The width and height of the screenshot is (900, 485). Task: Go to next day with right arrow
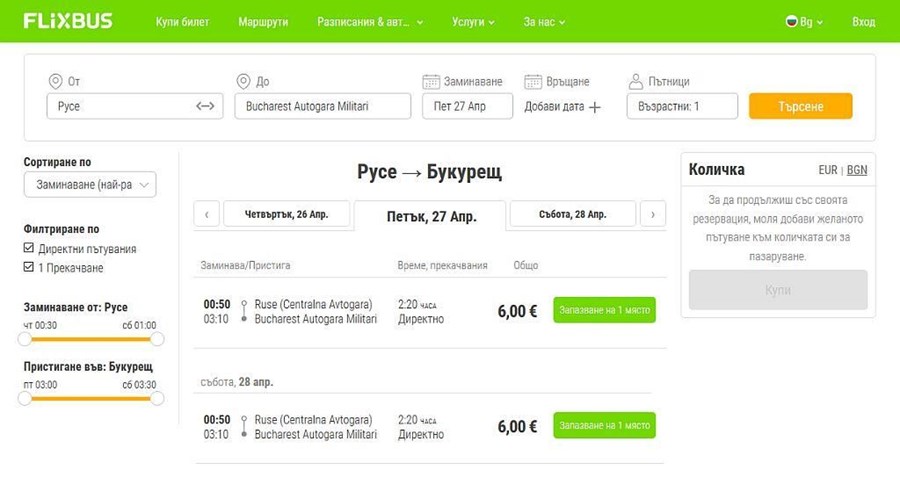point(652,214)
